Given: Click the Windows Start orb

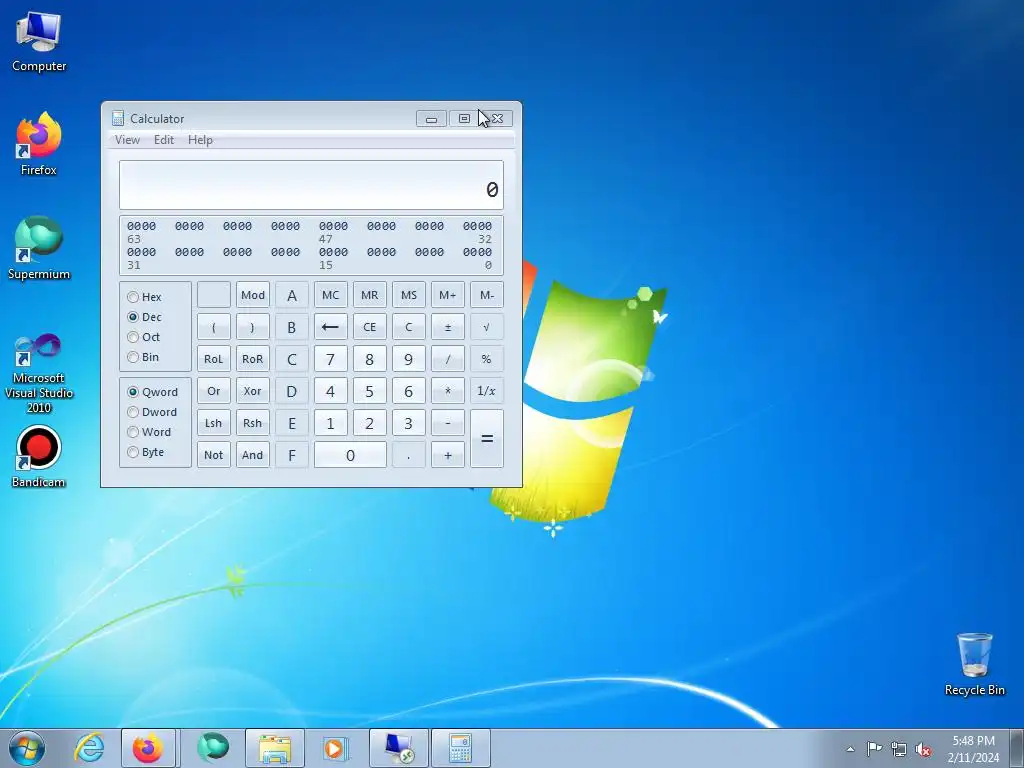Looking at the screenshot, I should (27, 748).
